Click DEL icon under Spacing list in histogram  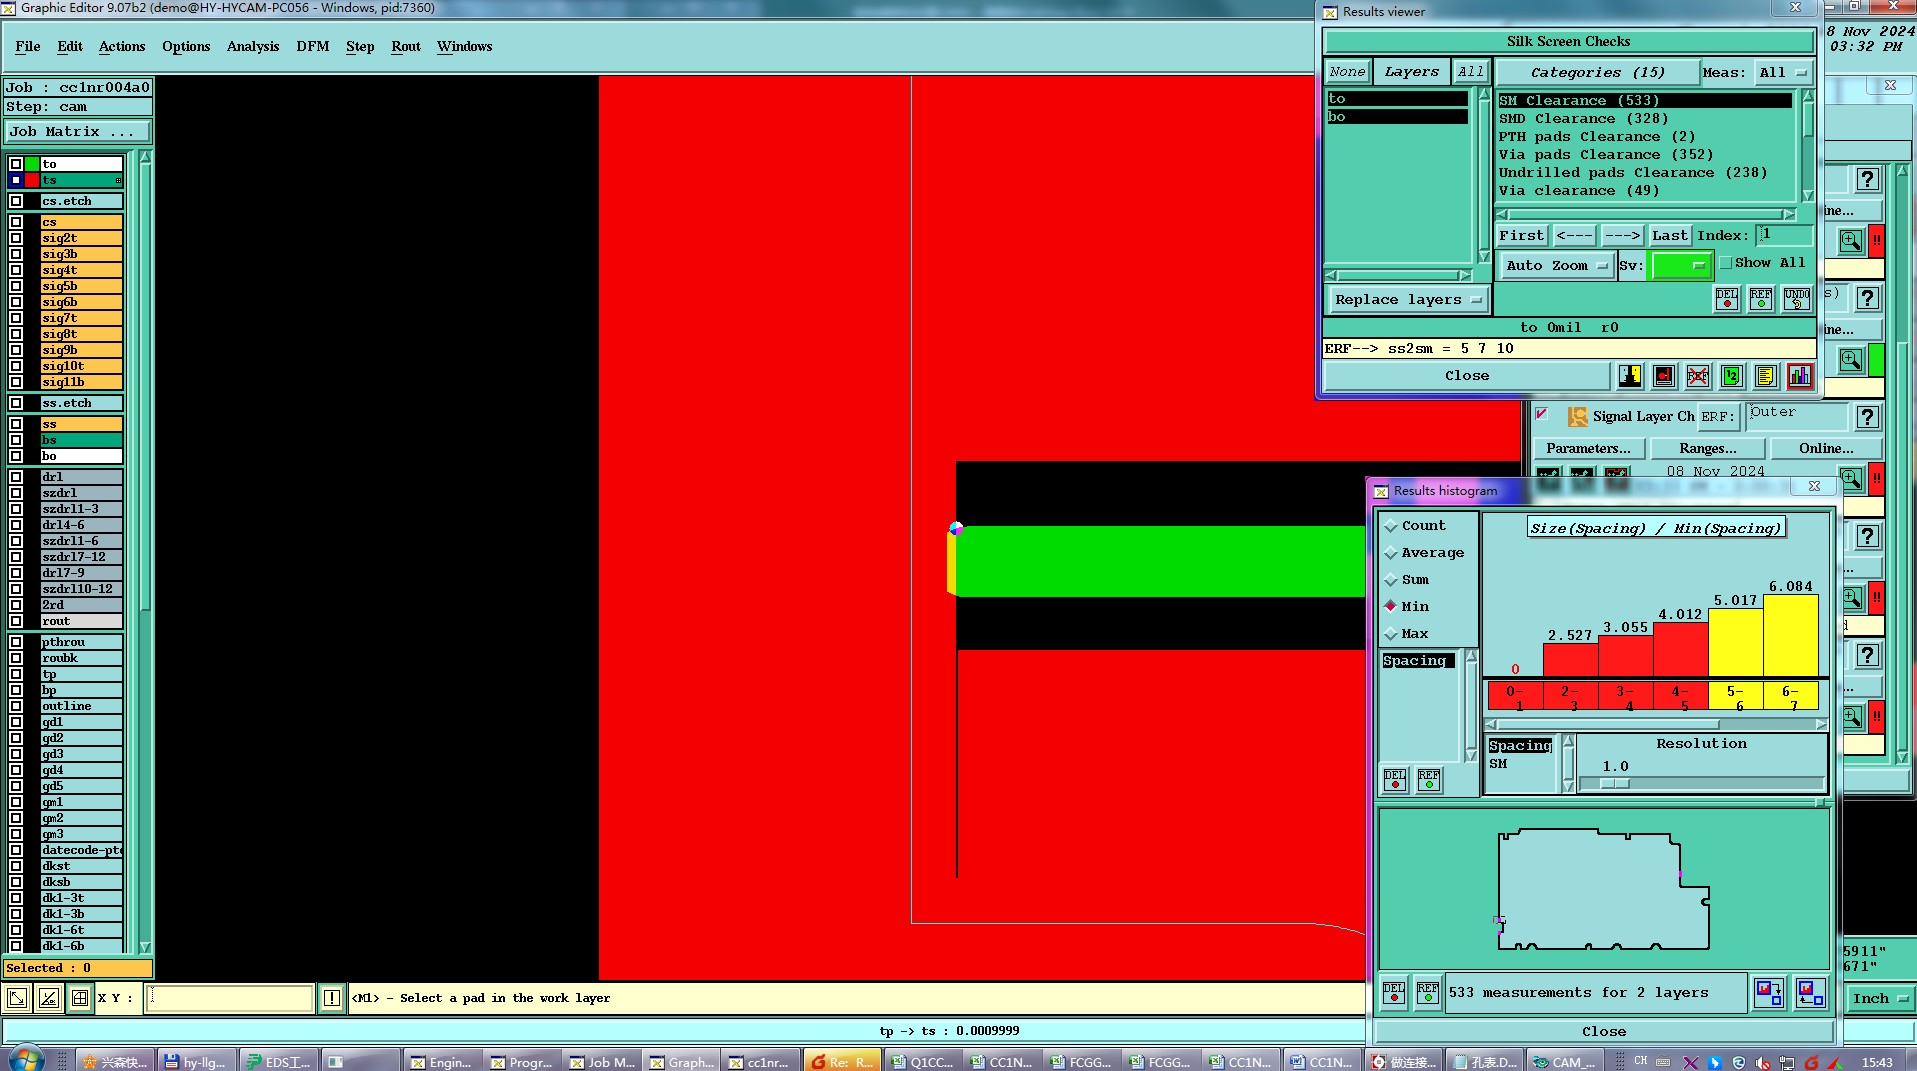(1395, 780)
